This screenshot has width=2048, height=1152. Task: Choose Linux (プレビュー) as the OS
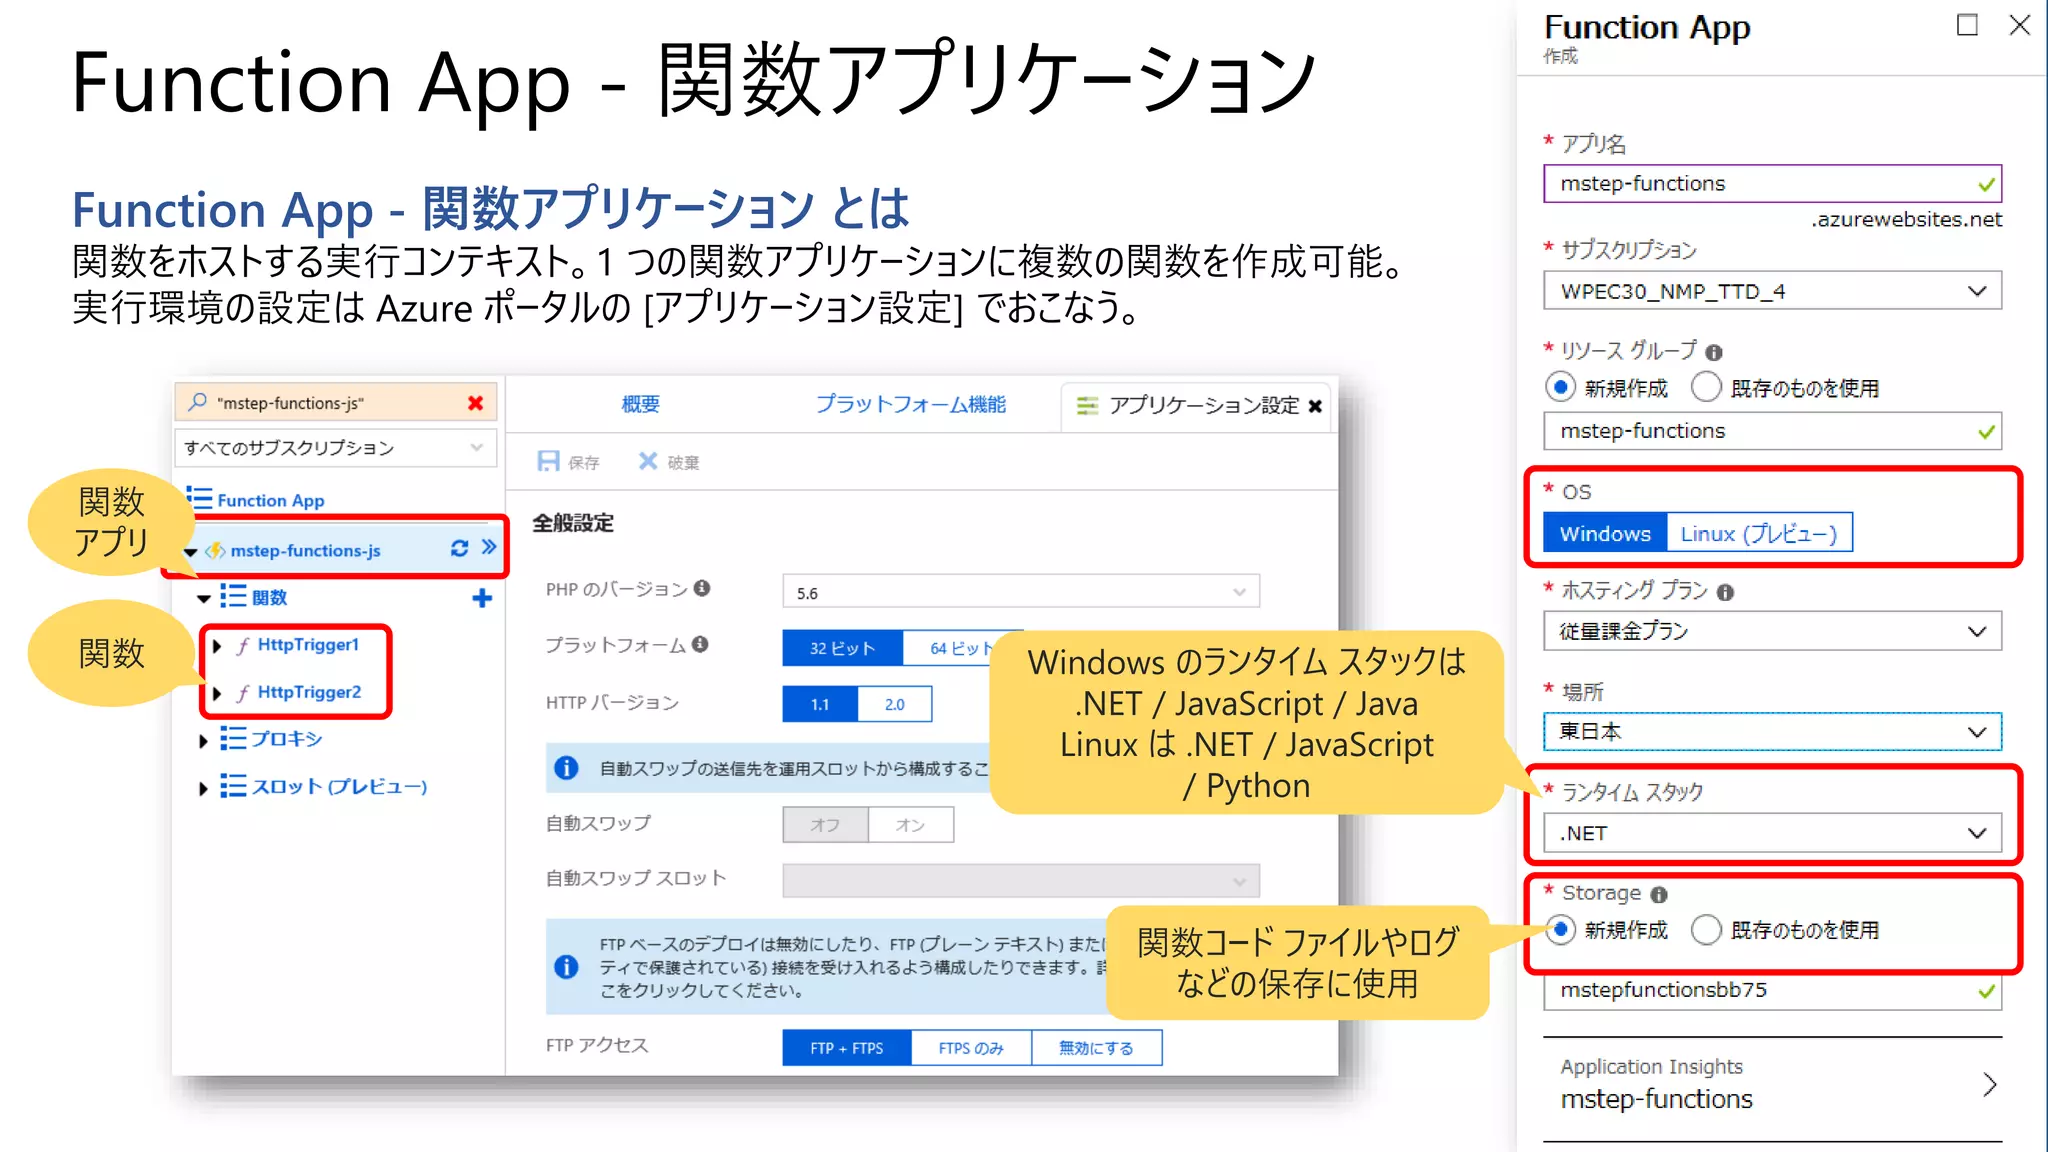pos(1759,533)
